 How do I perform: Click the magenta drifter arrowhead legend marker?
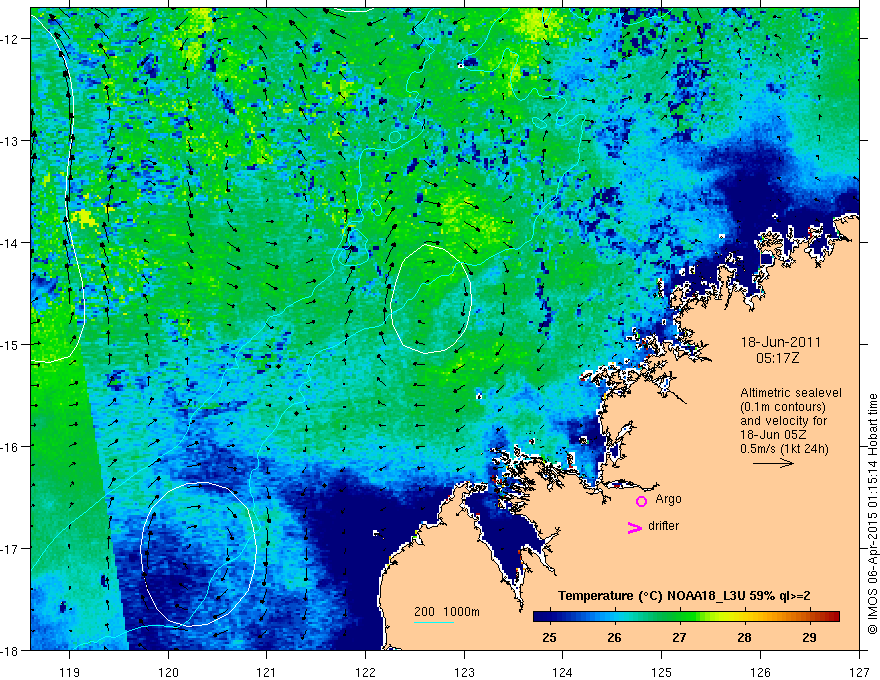click(x=634, y=527)
